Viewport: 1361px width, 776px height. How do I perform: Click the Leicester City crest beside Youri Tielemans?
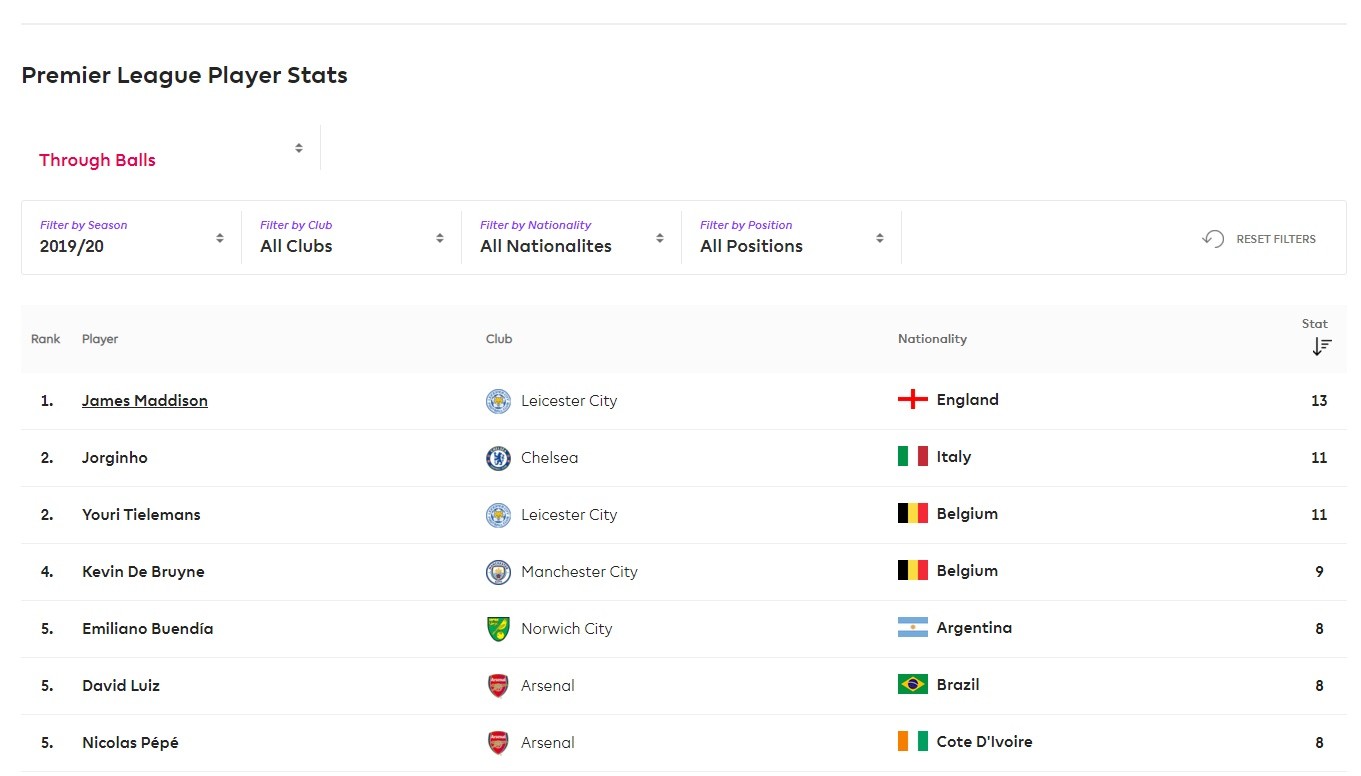point(498,515)
